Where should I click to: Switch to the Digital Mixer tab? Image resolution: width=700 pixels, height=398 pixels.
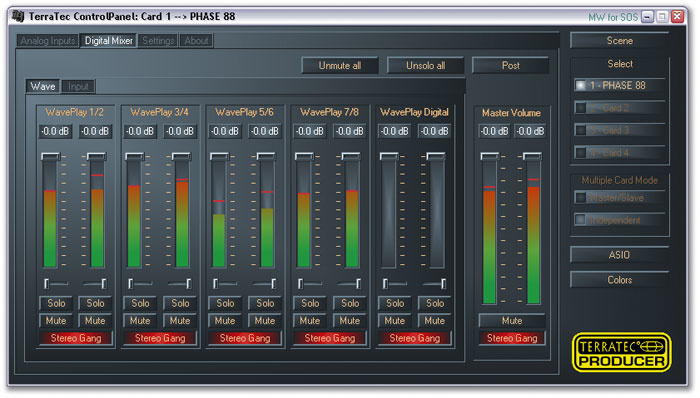(x=108, y=41)
